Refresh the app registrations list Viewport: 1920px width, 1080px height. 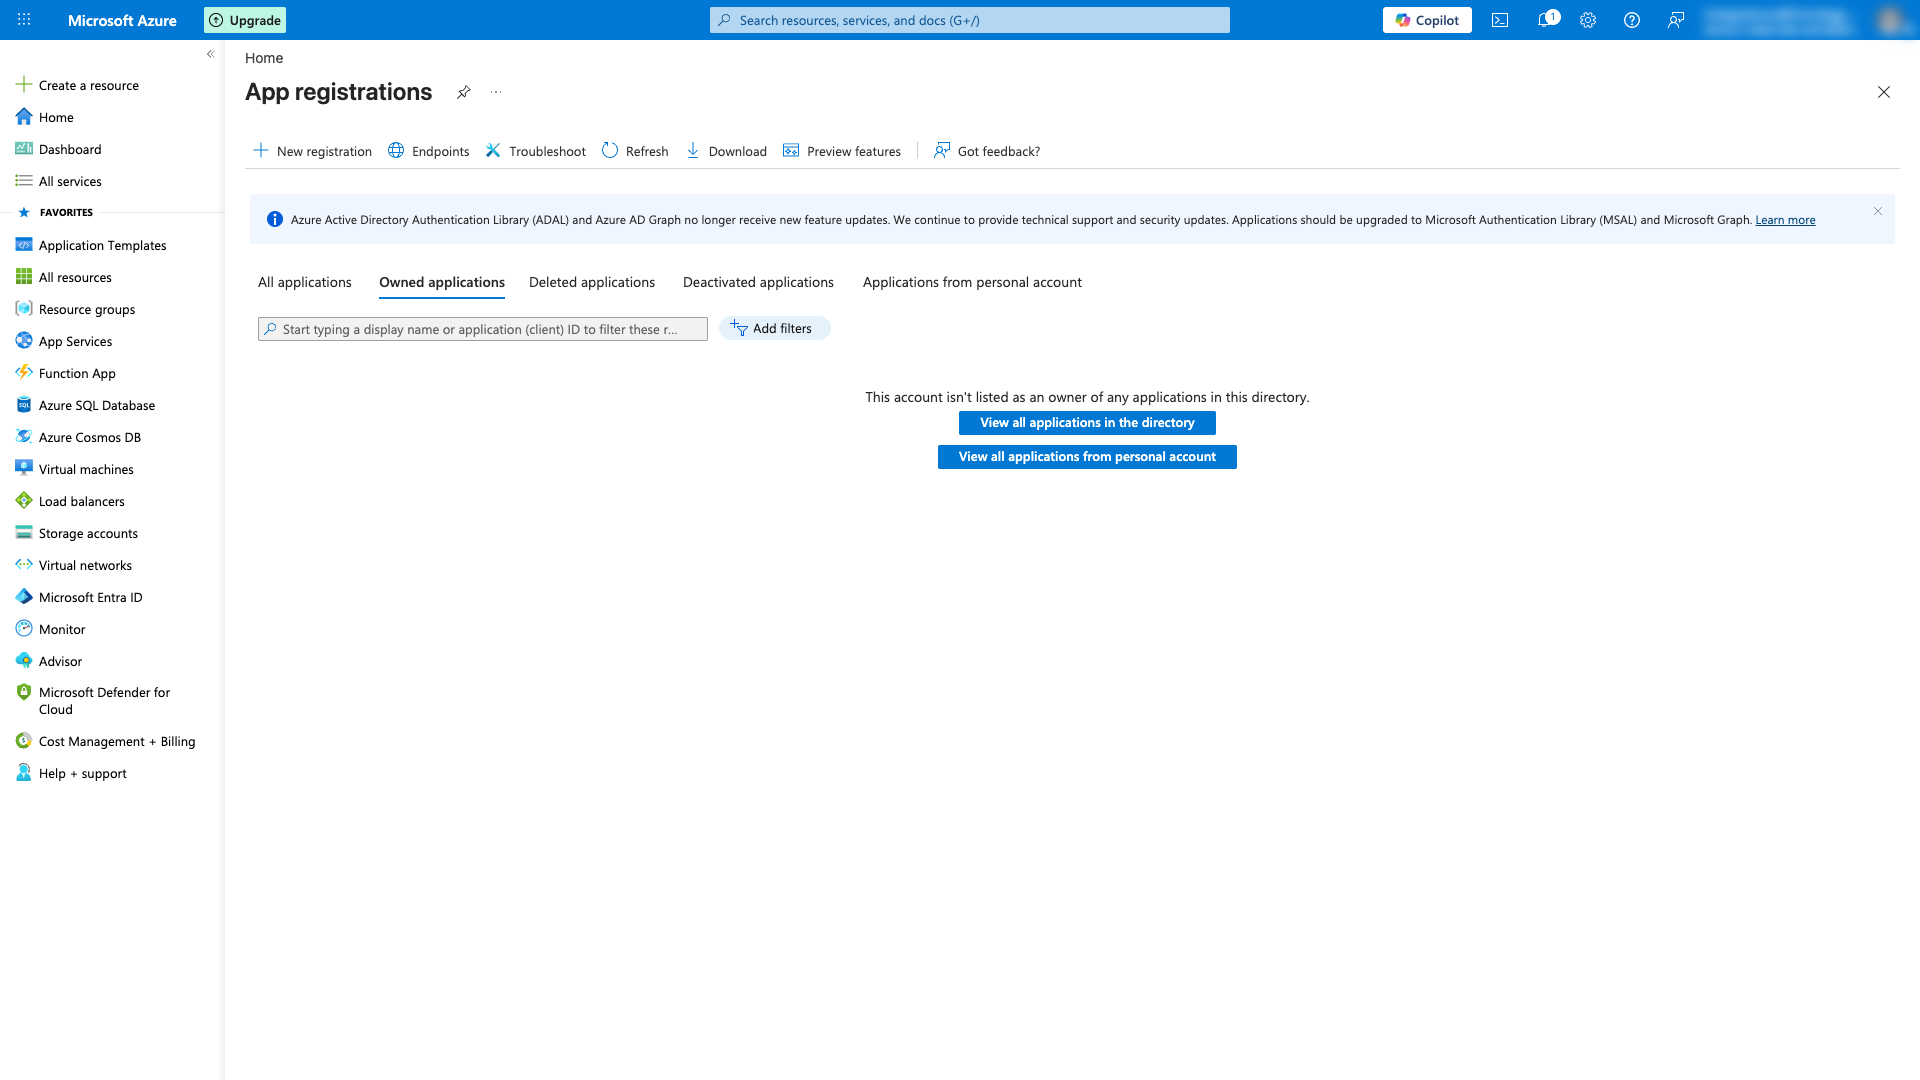pos(636,151)
